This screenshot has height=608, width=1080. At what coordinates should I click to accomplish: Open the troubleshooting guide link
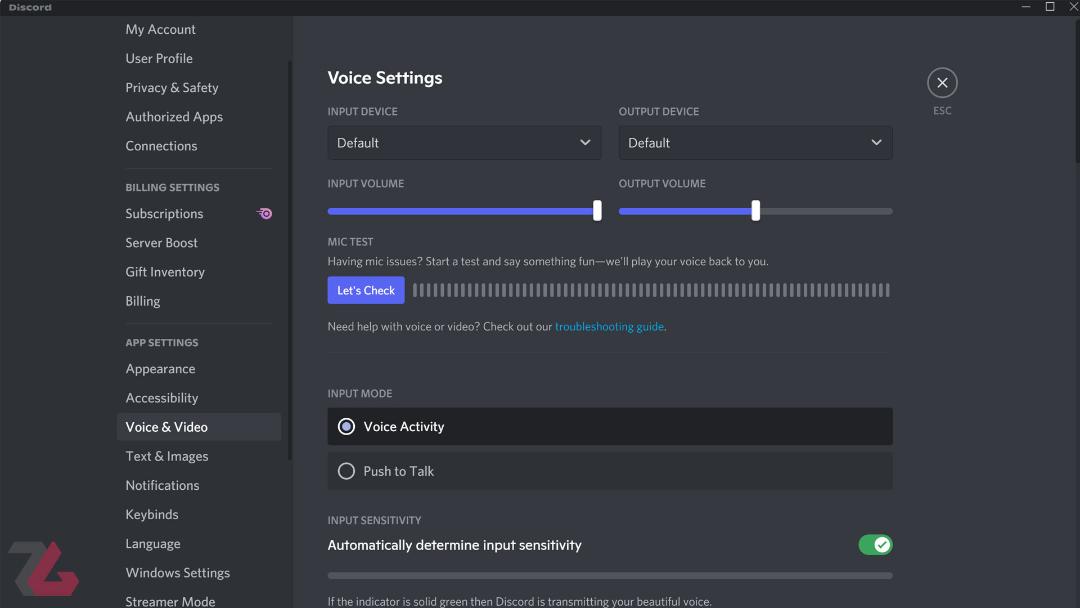coord(609,326)
